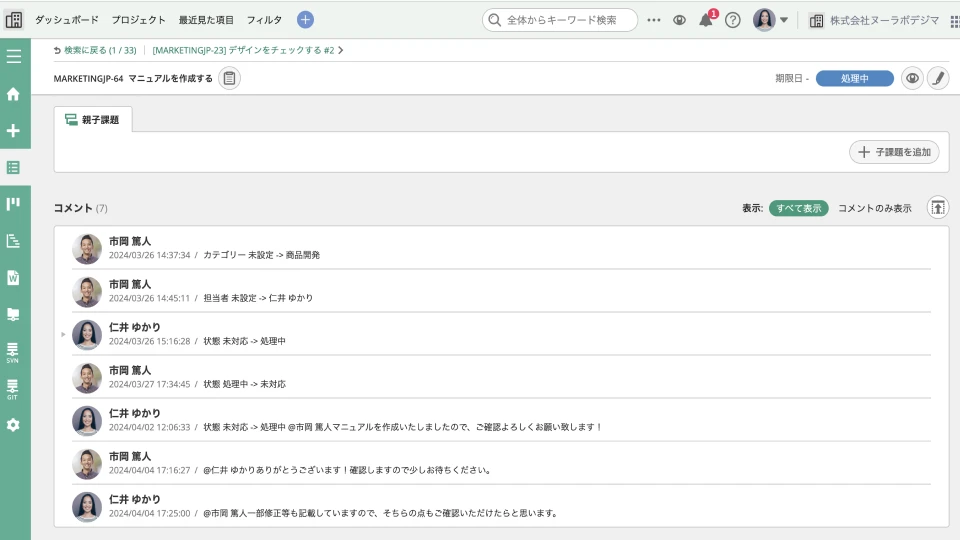The width and height of the screenshot is (960, 540).
Task: Click the blue plus button in top nav
Action: coord(306,20)
